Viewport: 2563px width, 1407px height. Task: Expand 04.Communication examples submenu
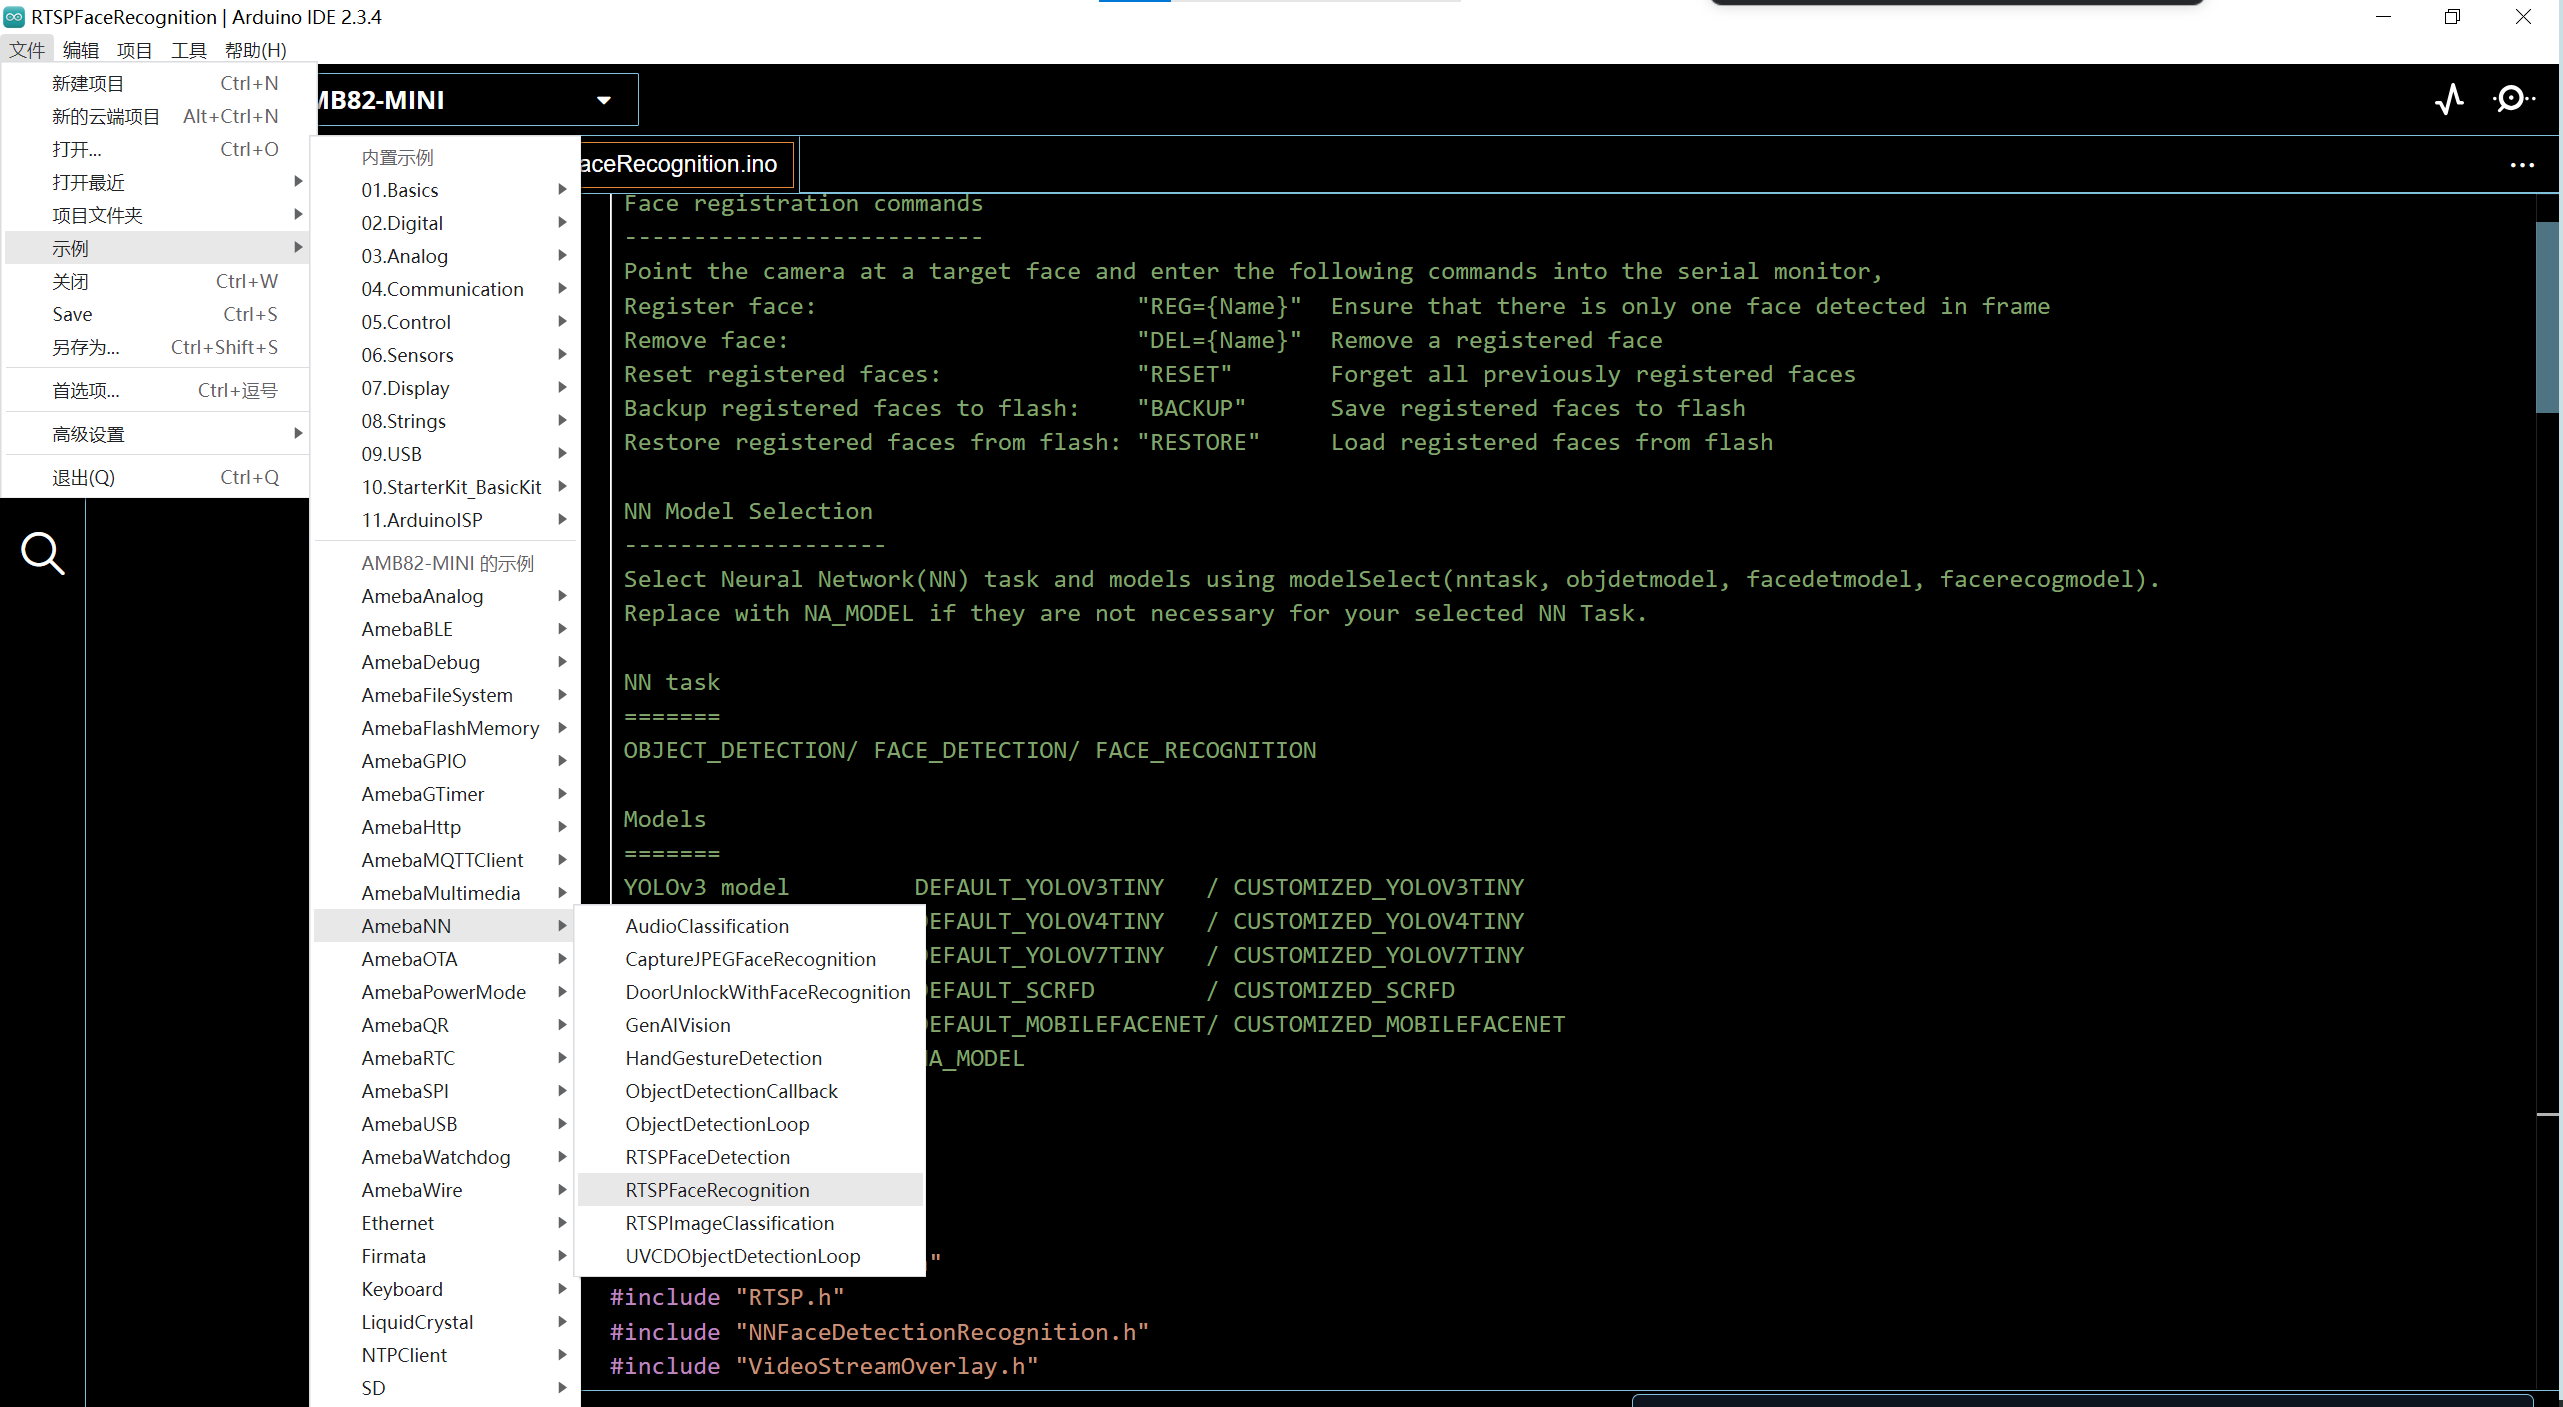[x=446, y=289]
